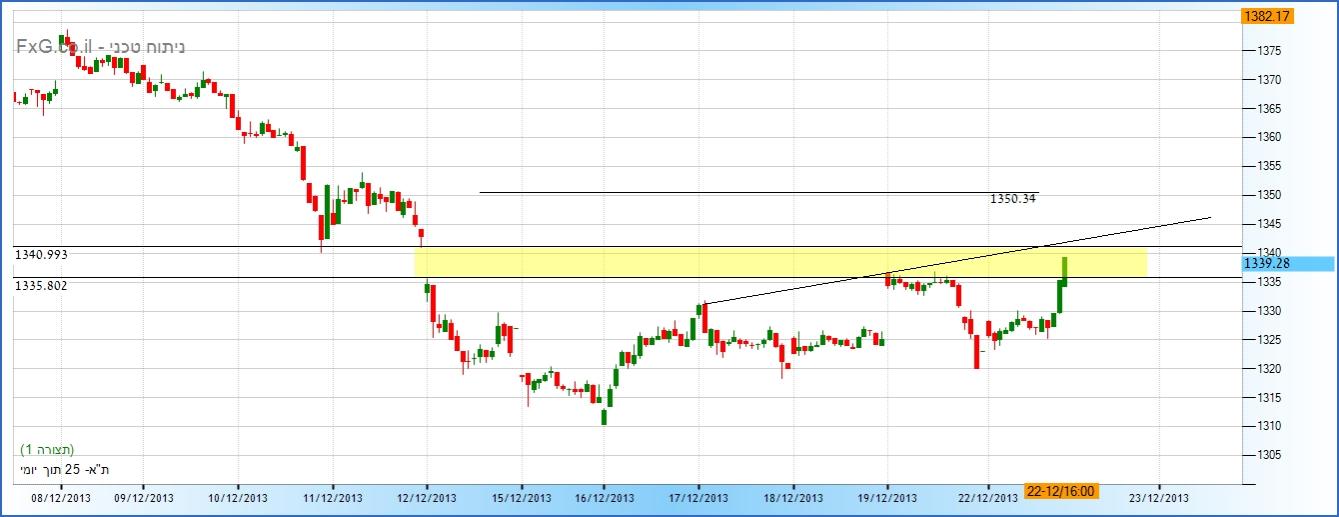Image resolution: width=1339 pixels, height=517 pixels.
Task: Click the 23/12/2013 date on time axis
Action: (1159, 497)
